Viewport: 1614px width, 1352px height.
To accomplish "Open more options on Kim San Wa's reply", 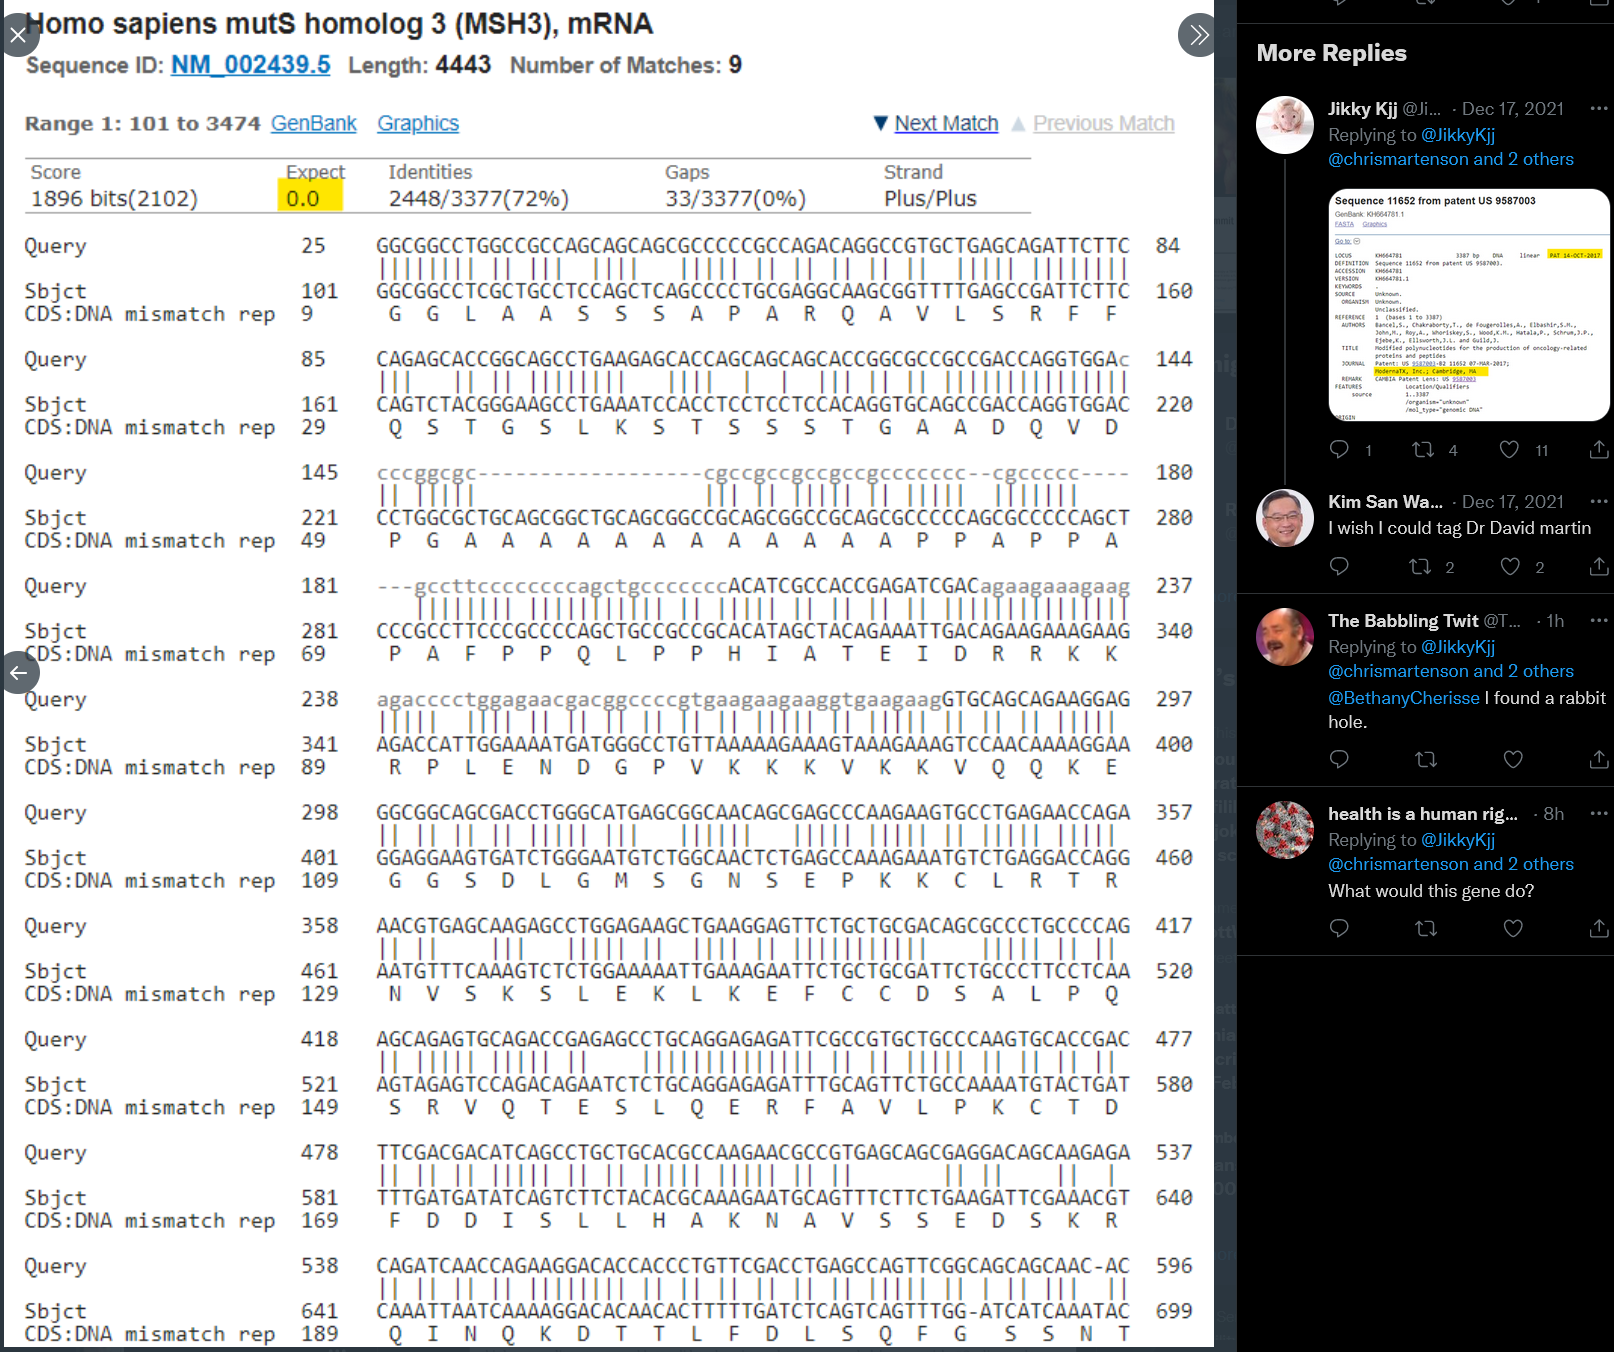I will tap(1599, 502).
